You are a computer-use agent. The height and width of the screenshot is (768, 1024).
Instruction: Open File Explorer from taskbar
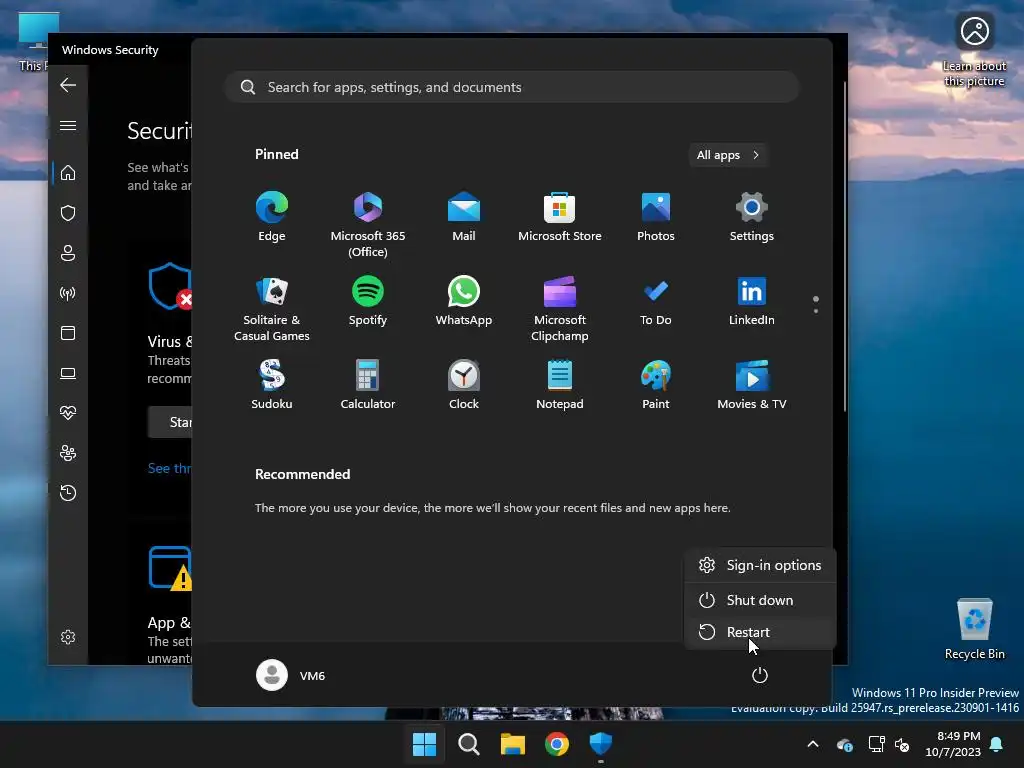513,744
